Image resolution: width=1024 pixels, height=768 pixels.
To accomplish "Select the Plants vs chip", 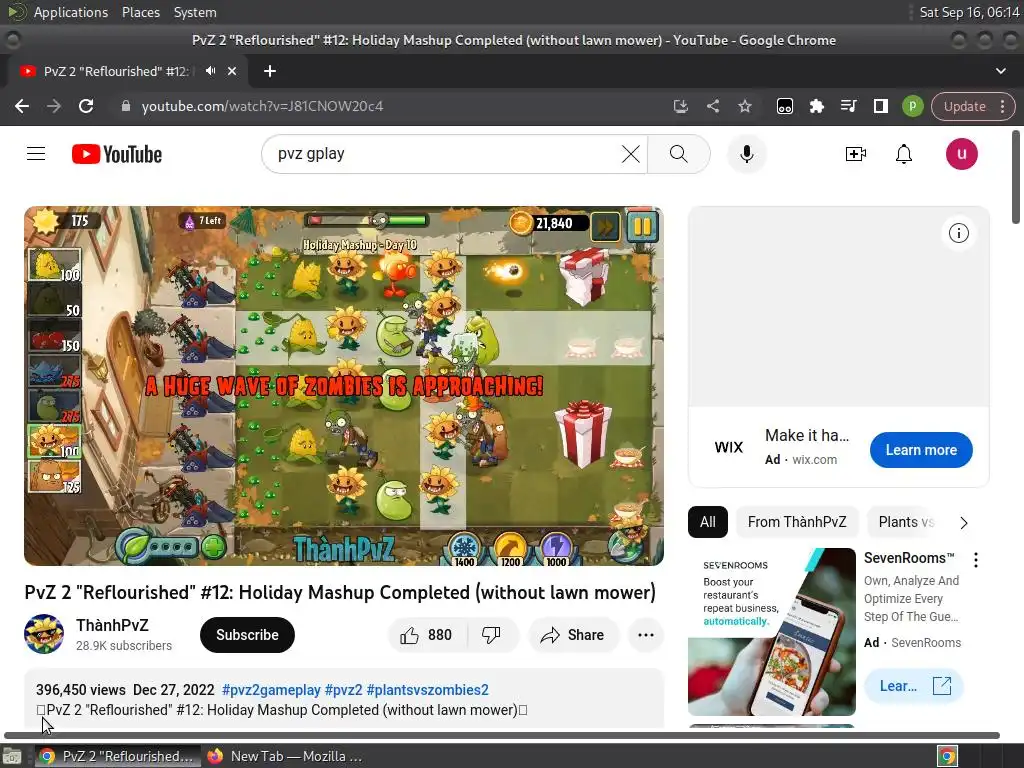I will coord(906,522).
